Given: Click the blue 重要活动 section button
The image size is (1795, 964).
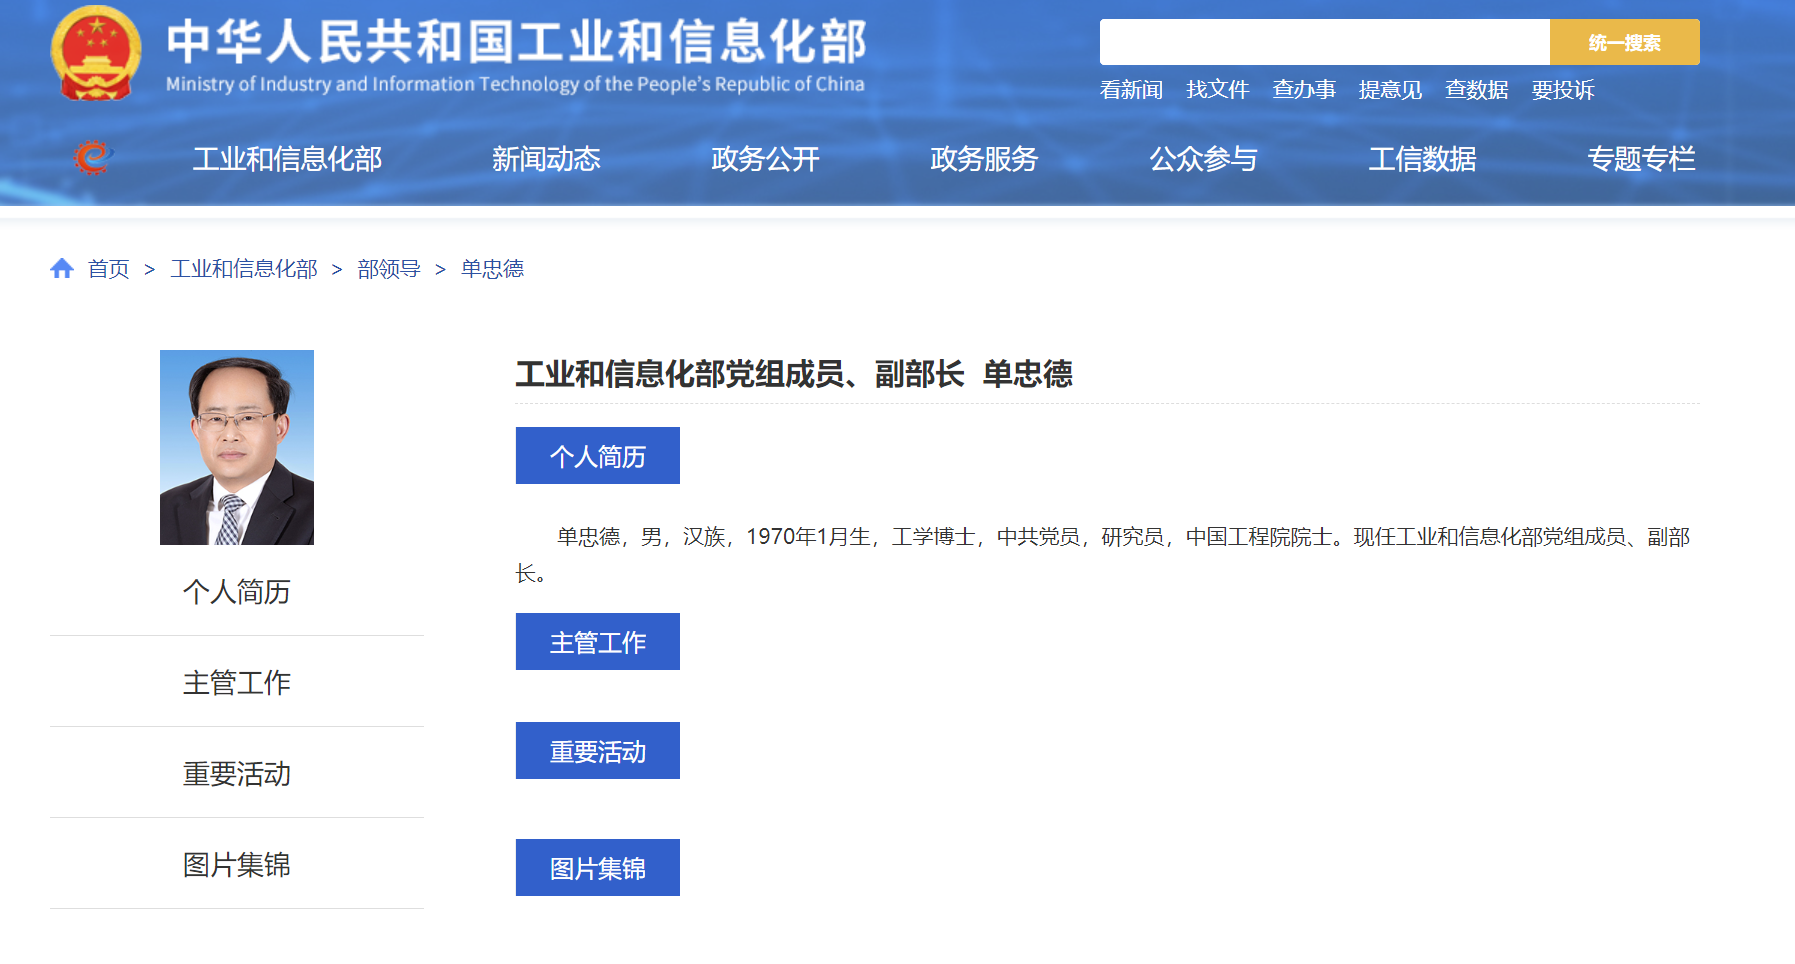Looking at the screenshot, I should pos(598,751).
